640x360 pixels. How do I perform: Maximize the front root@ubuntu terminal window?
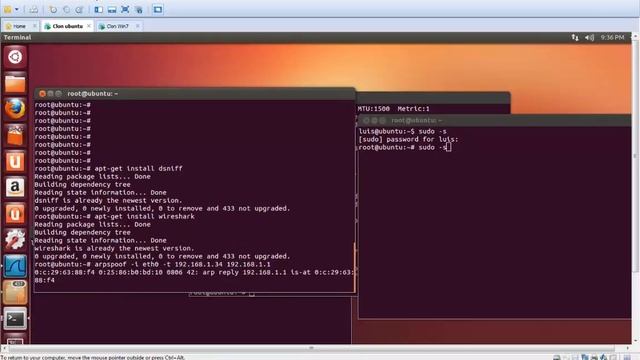(x=58, y=94)
